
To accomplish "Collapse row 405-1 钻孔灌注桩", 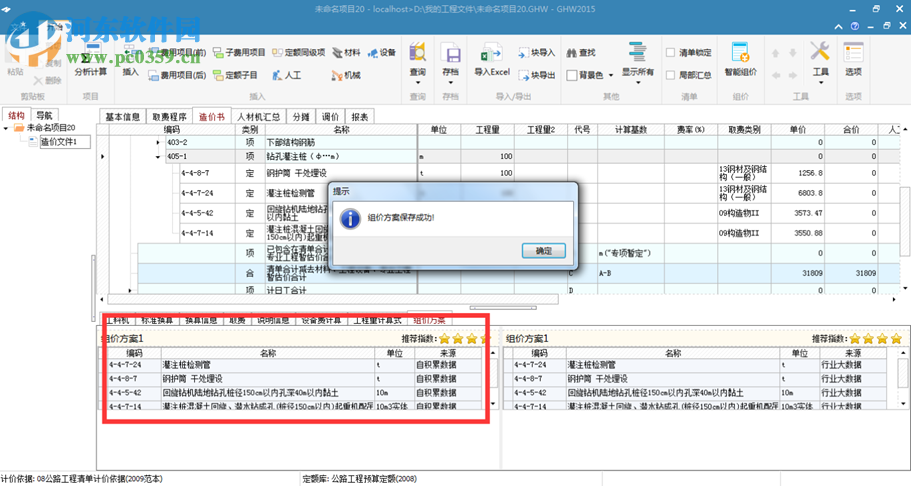I will [x=157, y=157].
